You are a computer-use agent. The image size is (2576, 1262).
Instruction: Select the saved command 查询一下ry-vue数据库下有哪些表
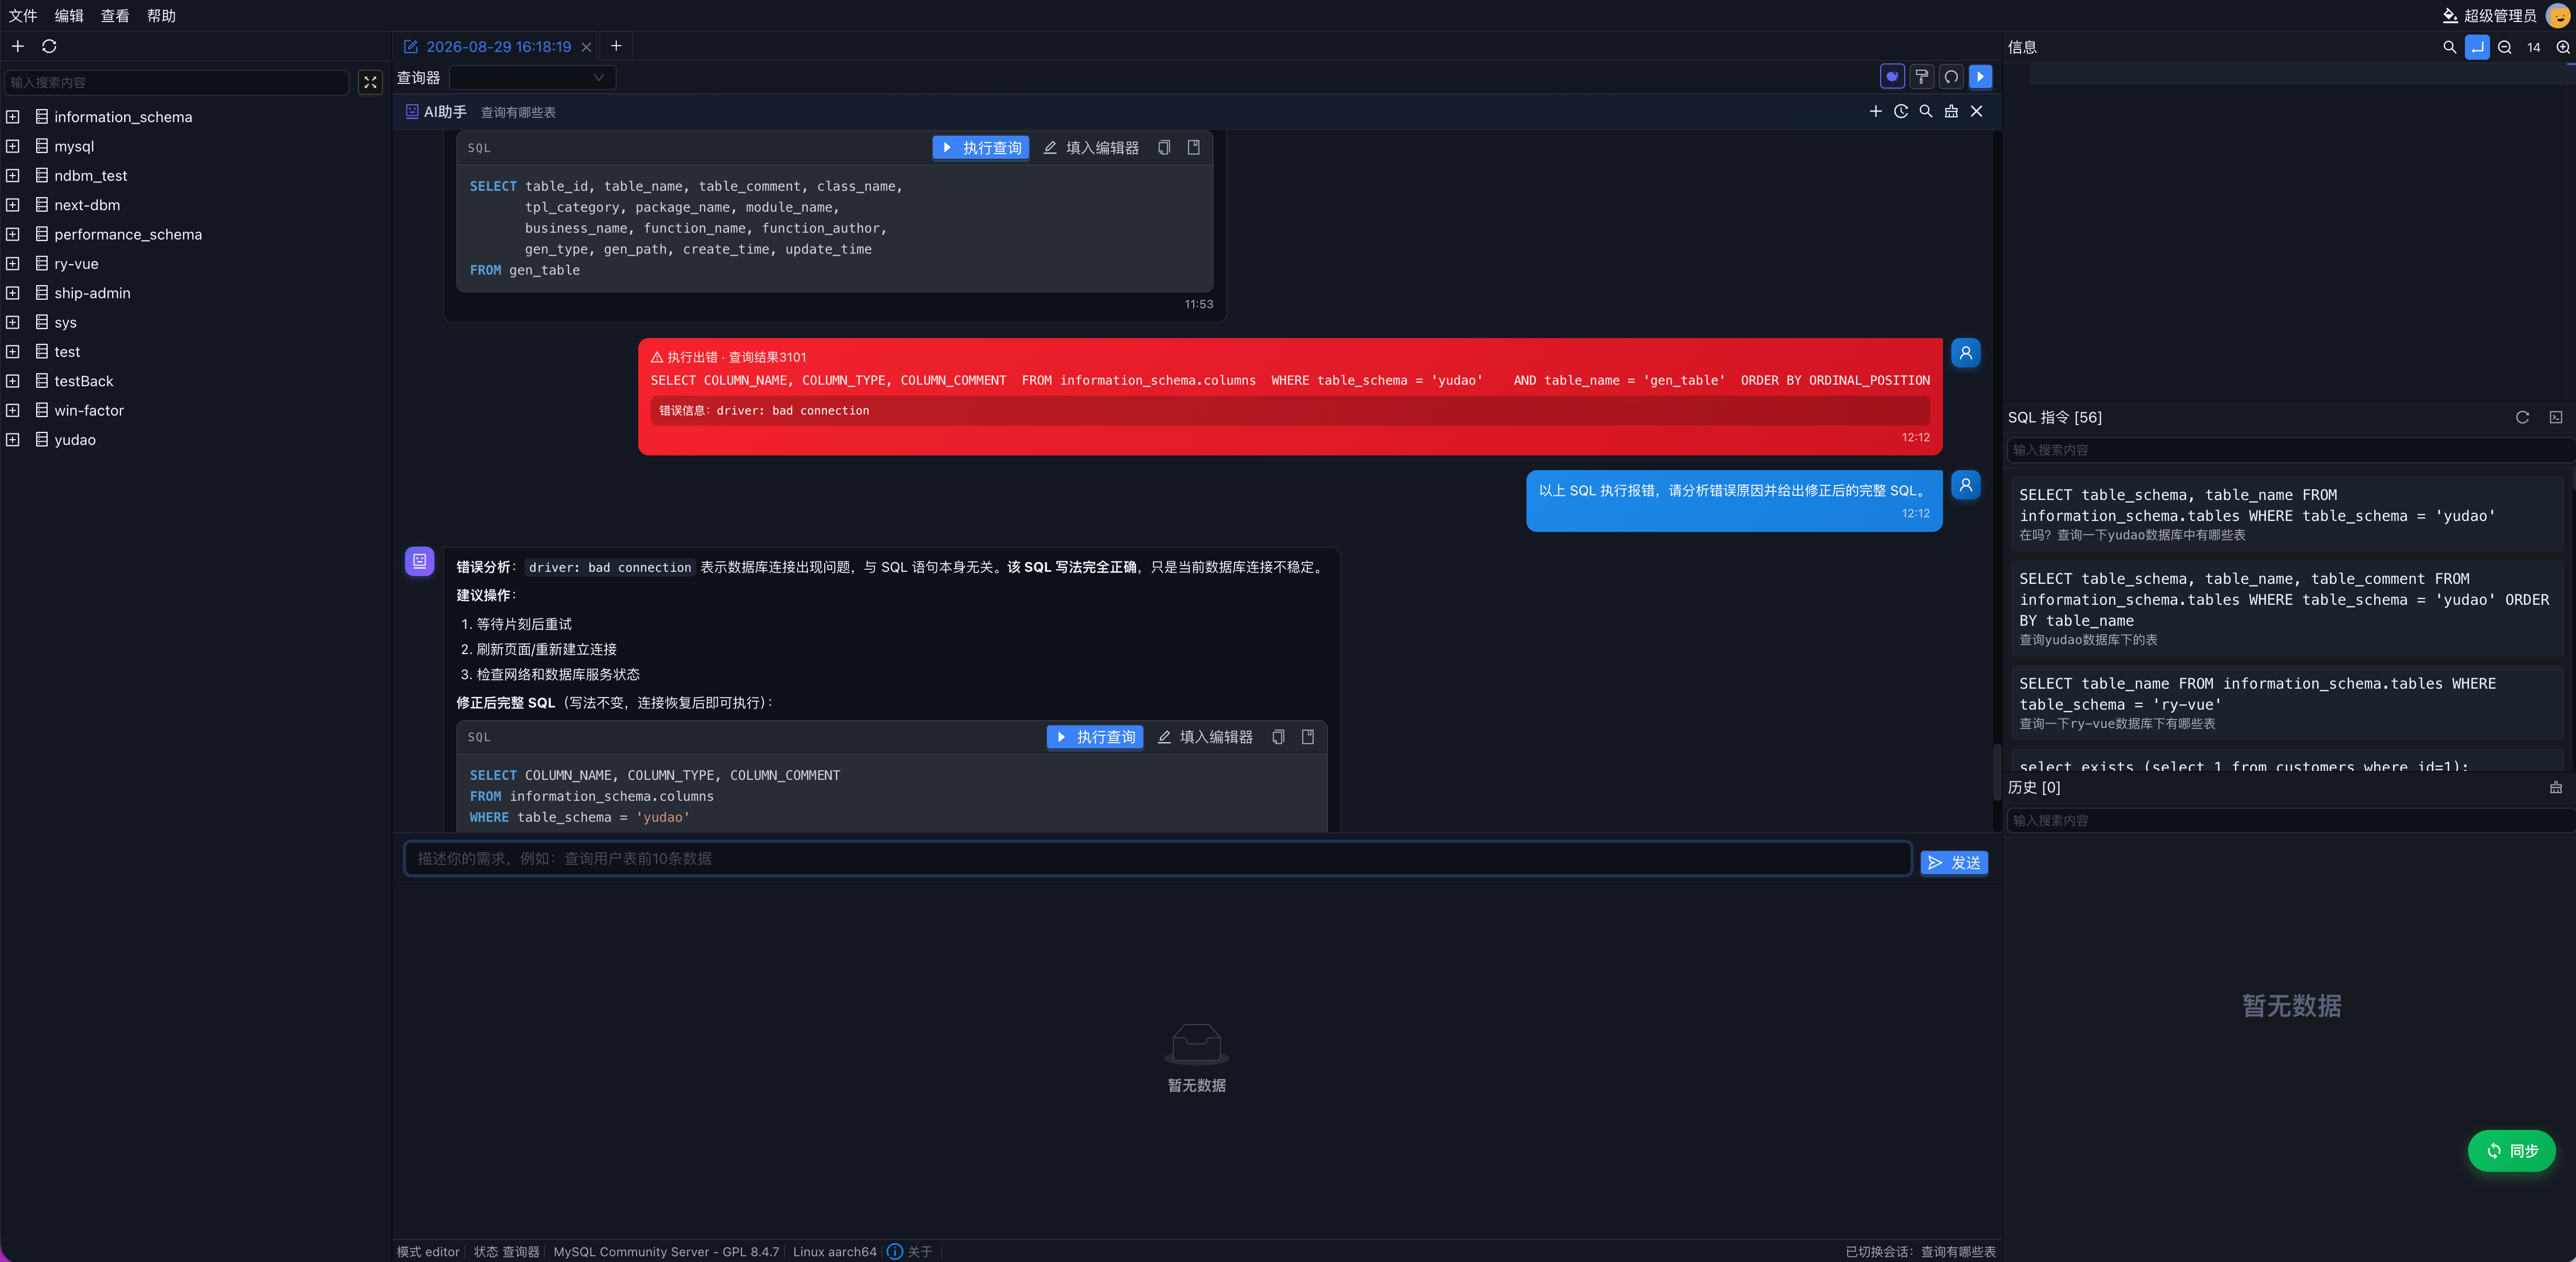(2287, 703)
